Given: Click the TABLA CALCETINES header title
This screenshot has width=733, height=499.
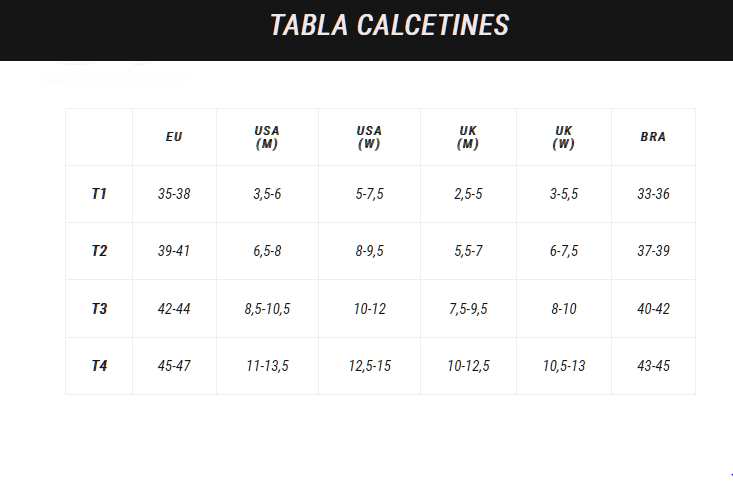Looking at the screenshot, I should pyautogui.click(x=389, y=25).
